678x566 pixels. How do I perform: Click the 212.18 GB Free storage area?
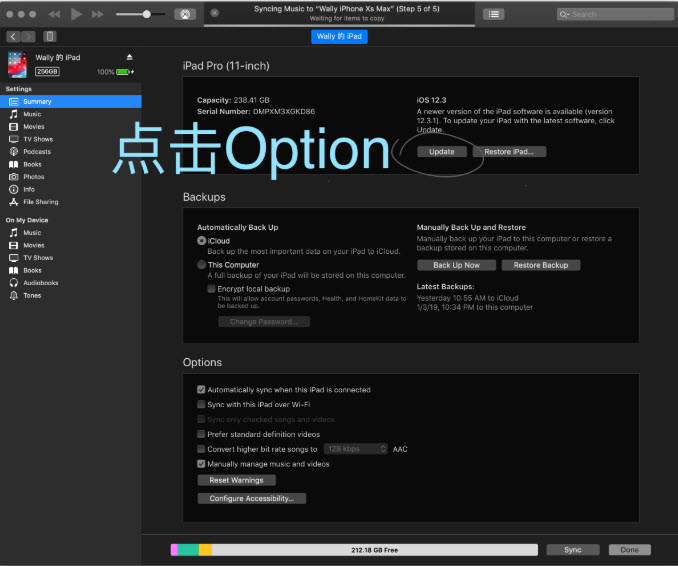[x=374, y=550]
